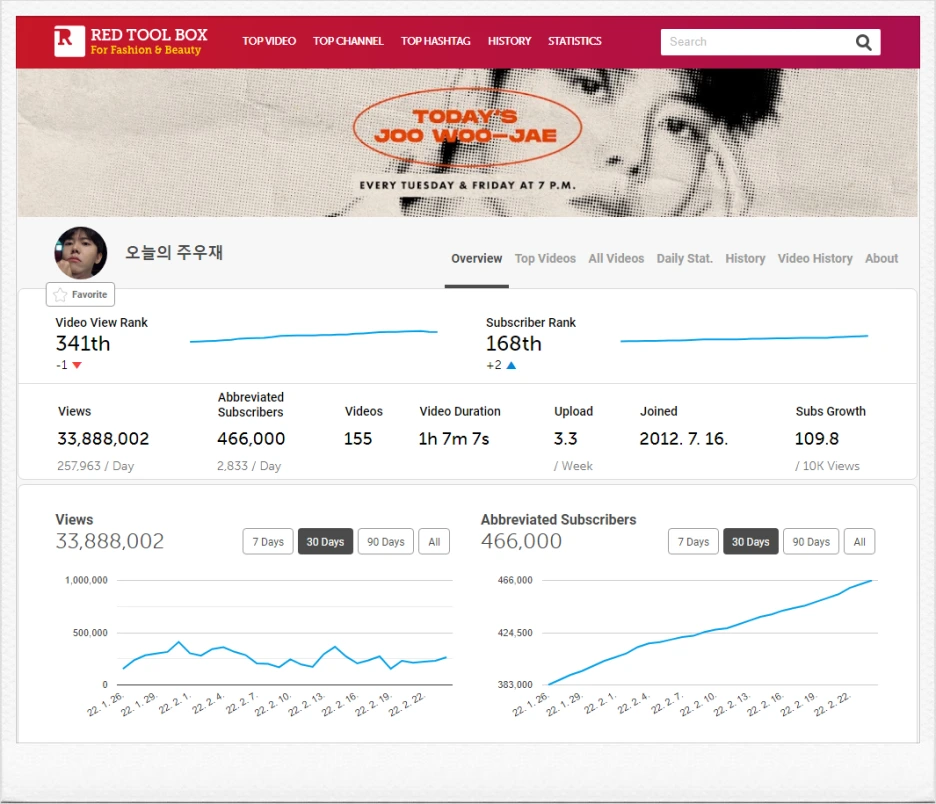Click the Video View Rank sparkline
Image resolution: width=936 pixels, height=804 pixels.
tap(313, 336)
